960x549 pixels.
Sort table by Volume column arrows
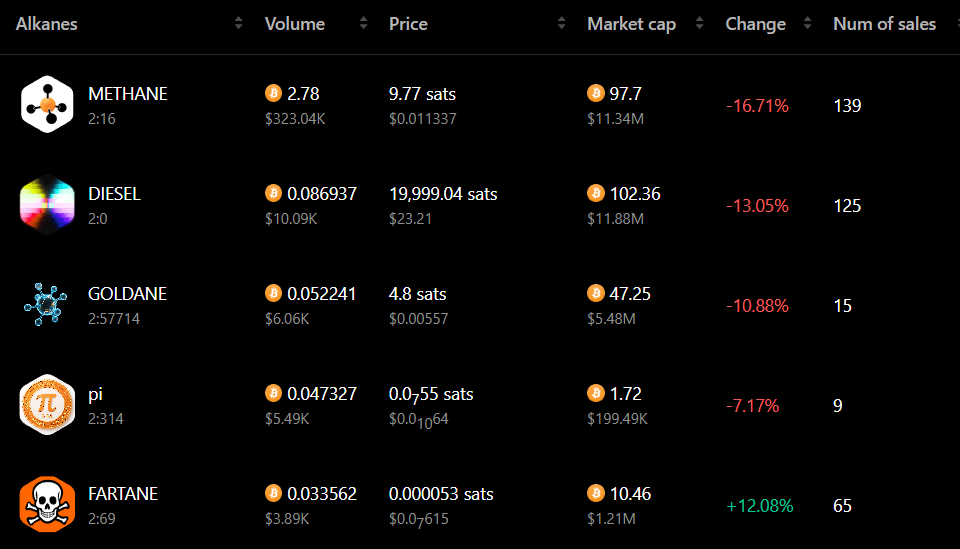click(x=363, y=23)
